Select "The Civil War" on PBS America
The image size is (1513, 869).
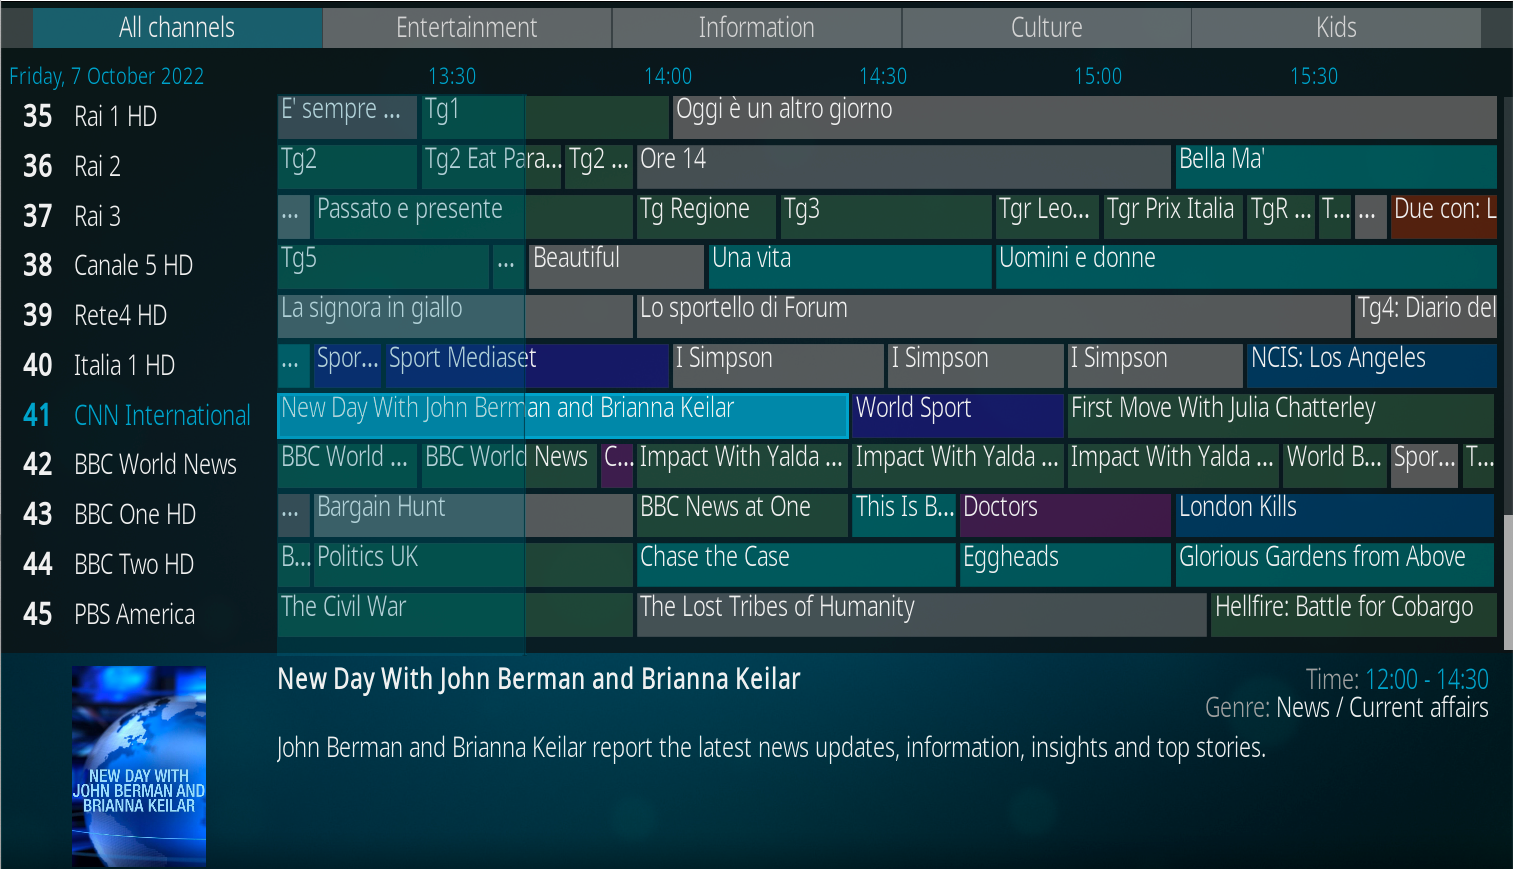pos(399,614)
